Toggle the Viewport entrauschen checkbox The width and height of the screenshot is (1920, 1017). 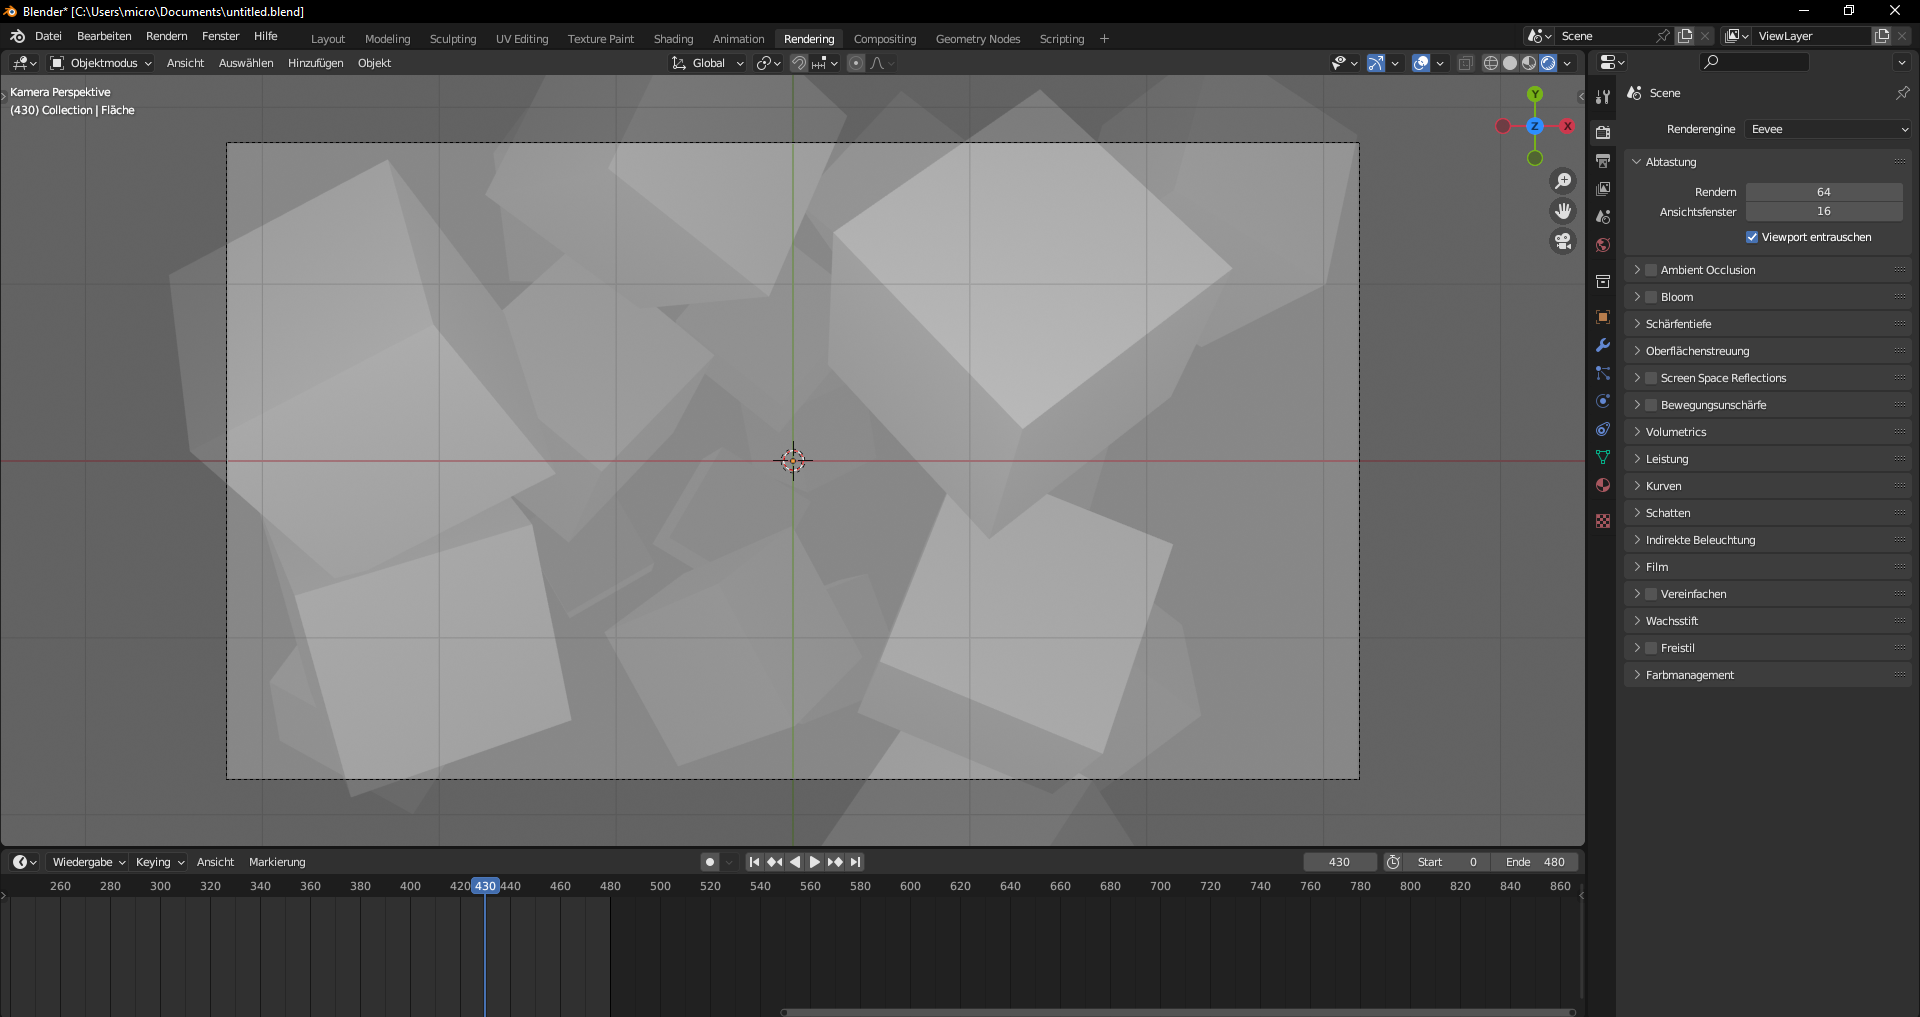1752,237
